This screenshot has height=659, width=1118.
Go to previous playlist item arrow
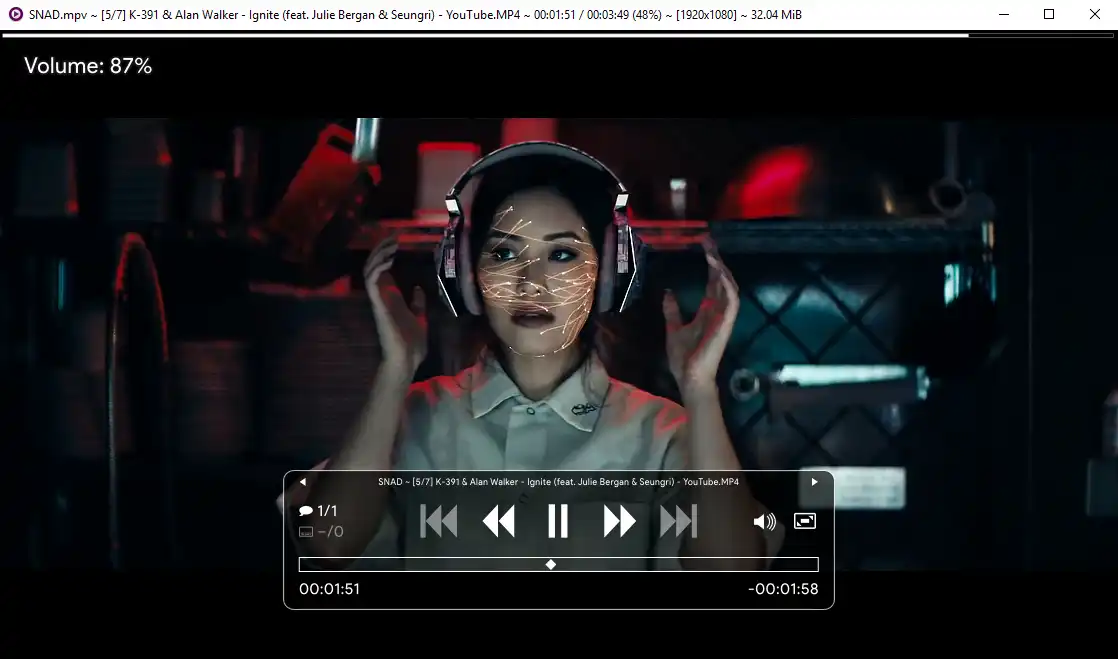(303, 482)
